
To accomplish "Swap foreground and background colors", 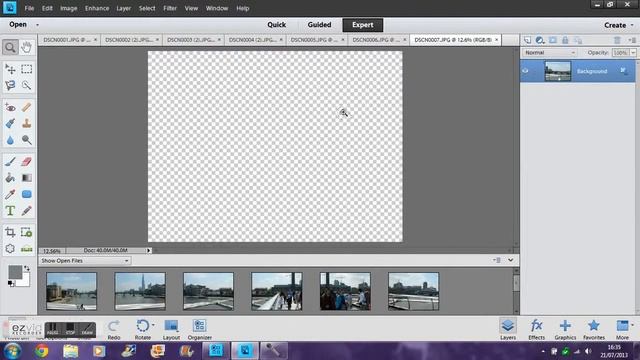I will tap(27, 269).
